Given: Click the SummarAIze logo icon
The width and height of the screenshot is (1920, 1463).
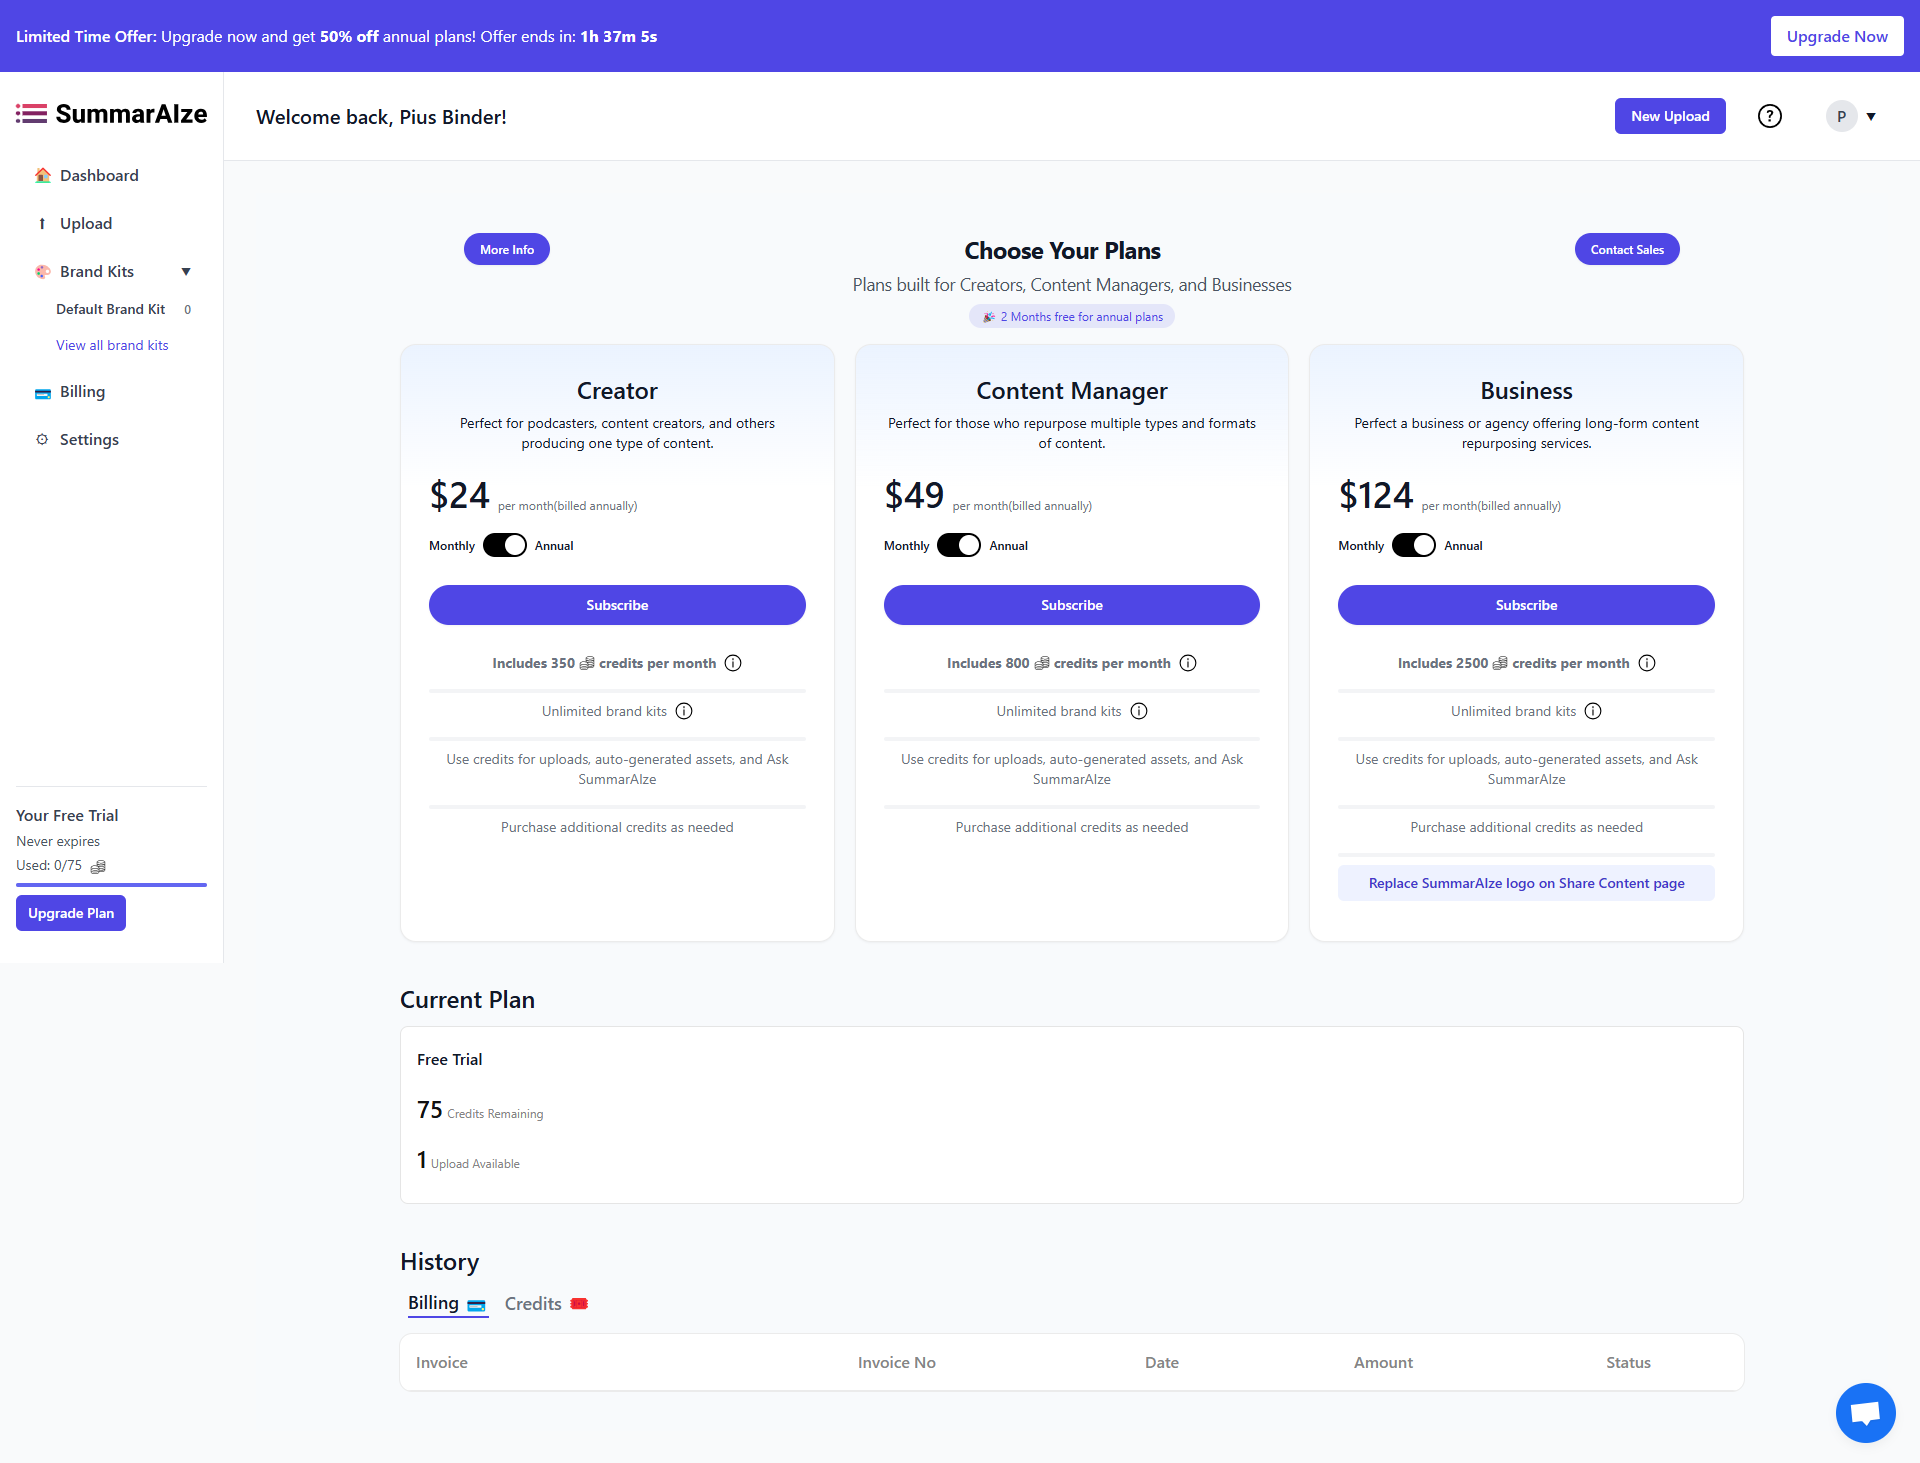Looking at the screenshot, I should point(31,114).
